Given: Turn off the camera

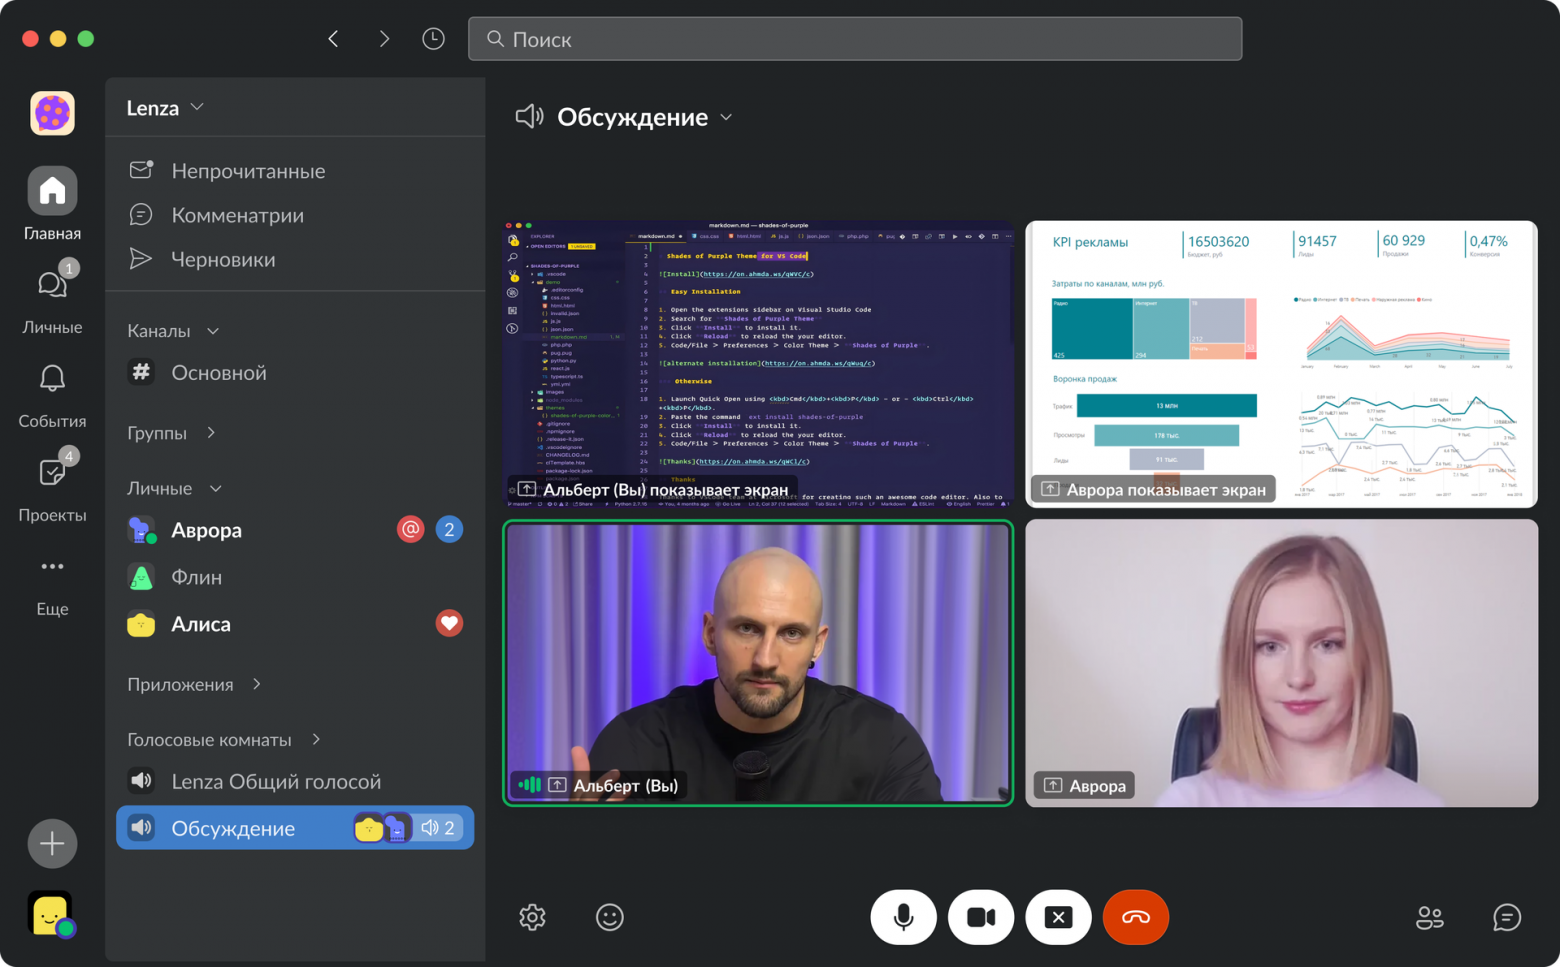Looking at the screenshot, I should click(x=980, y=917).
